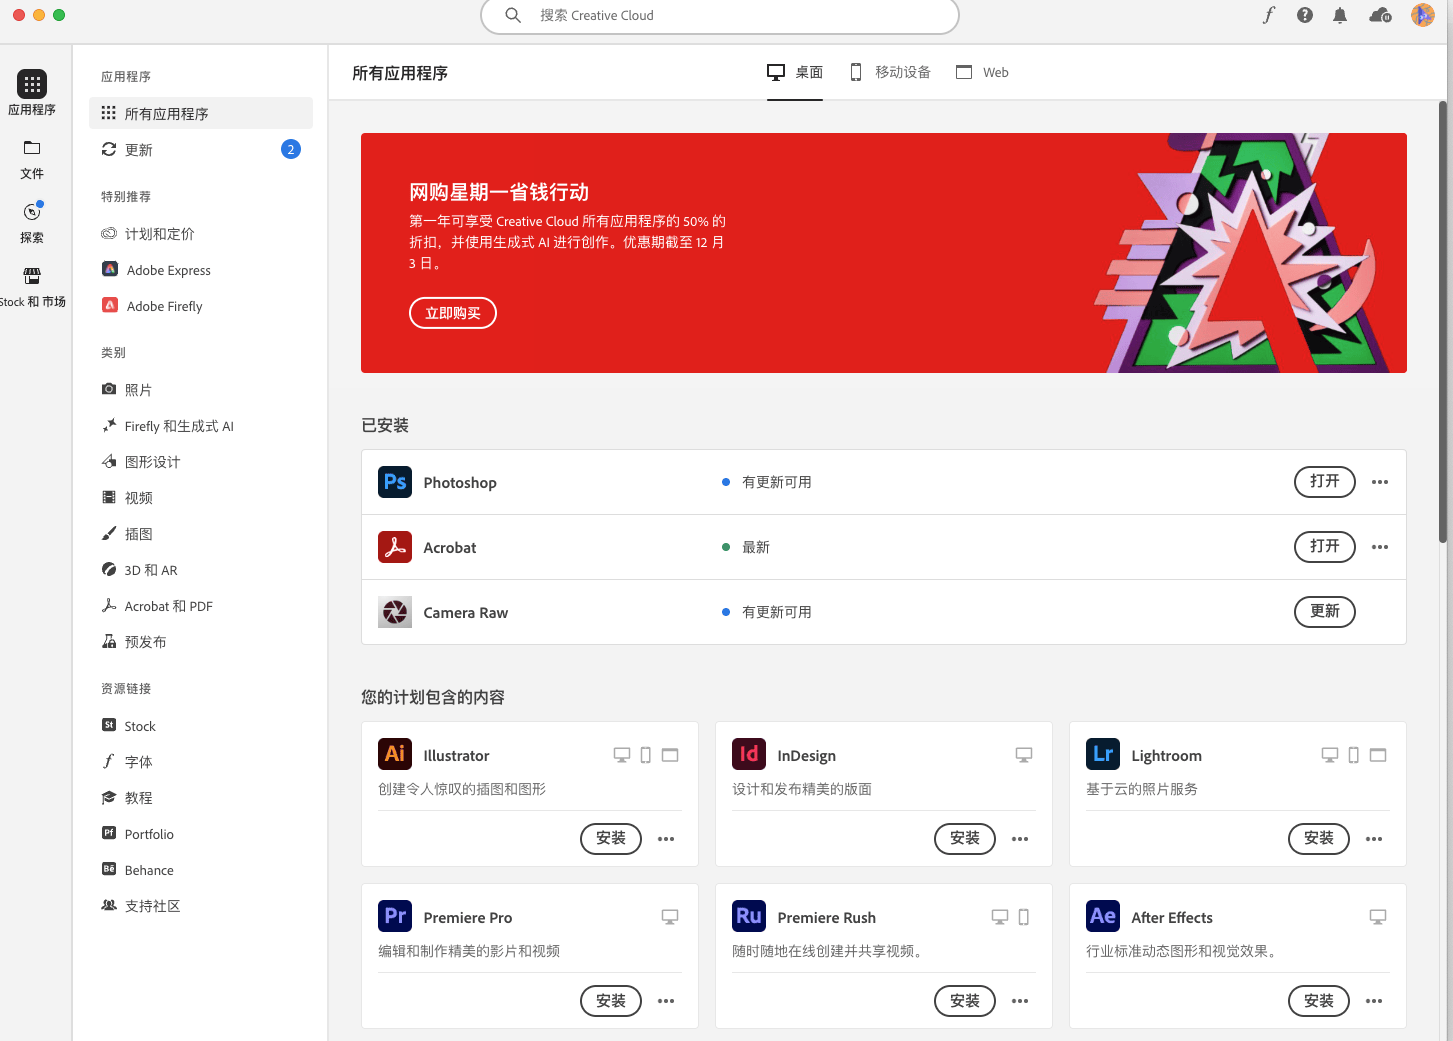
Task: Click the vertical scrollbar on the right
Action: pos(1442,320)
